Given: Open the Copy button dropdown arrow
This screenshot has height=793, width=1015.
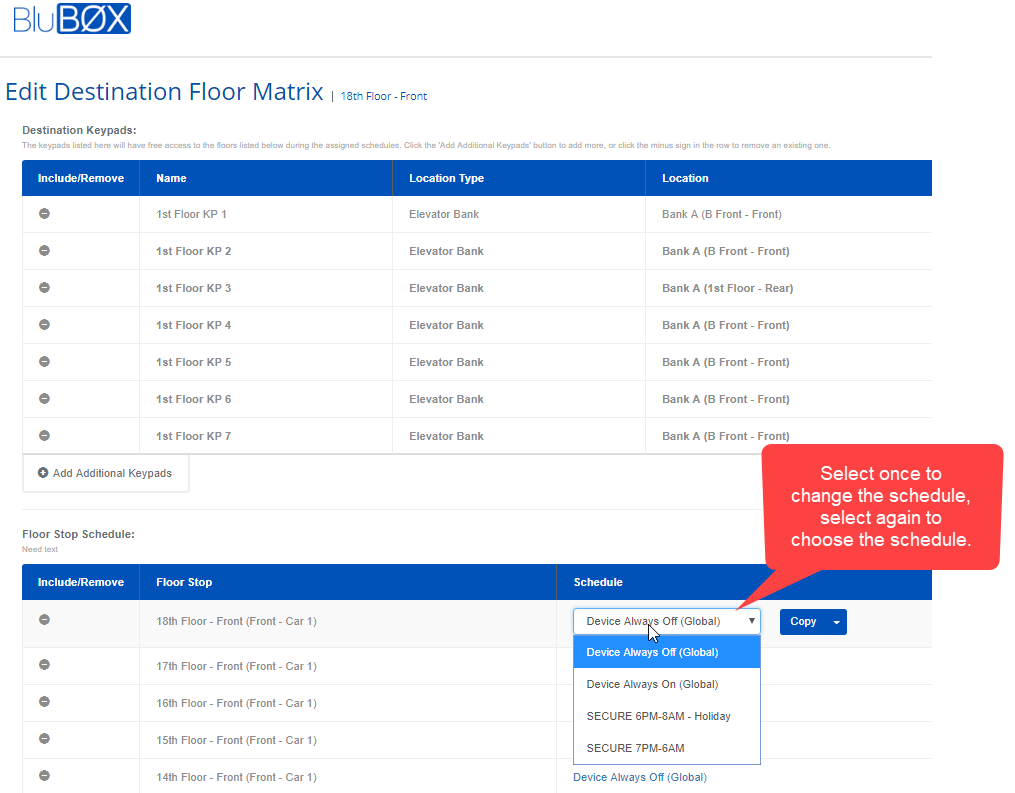Looking at the screenshot, I should tap(836, 621).
